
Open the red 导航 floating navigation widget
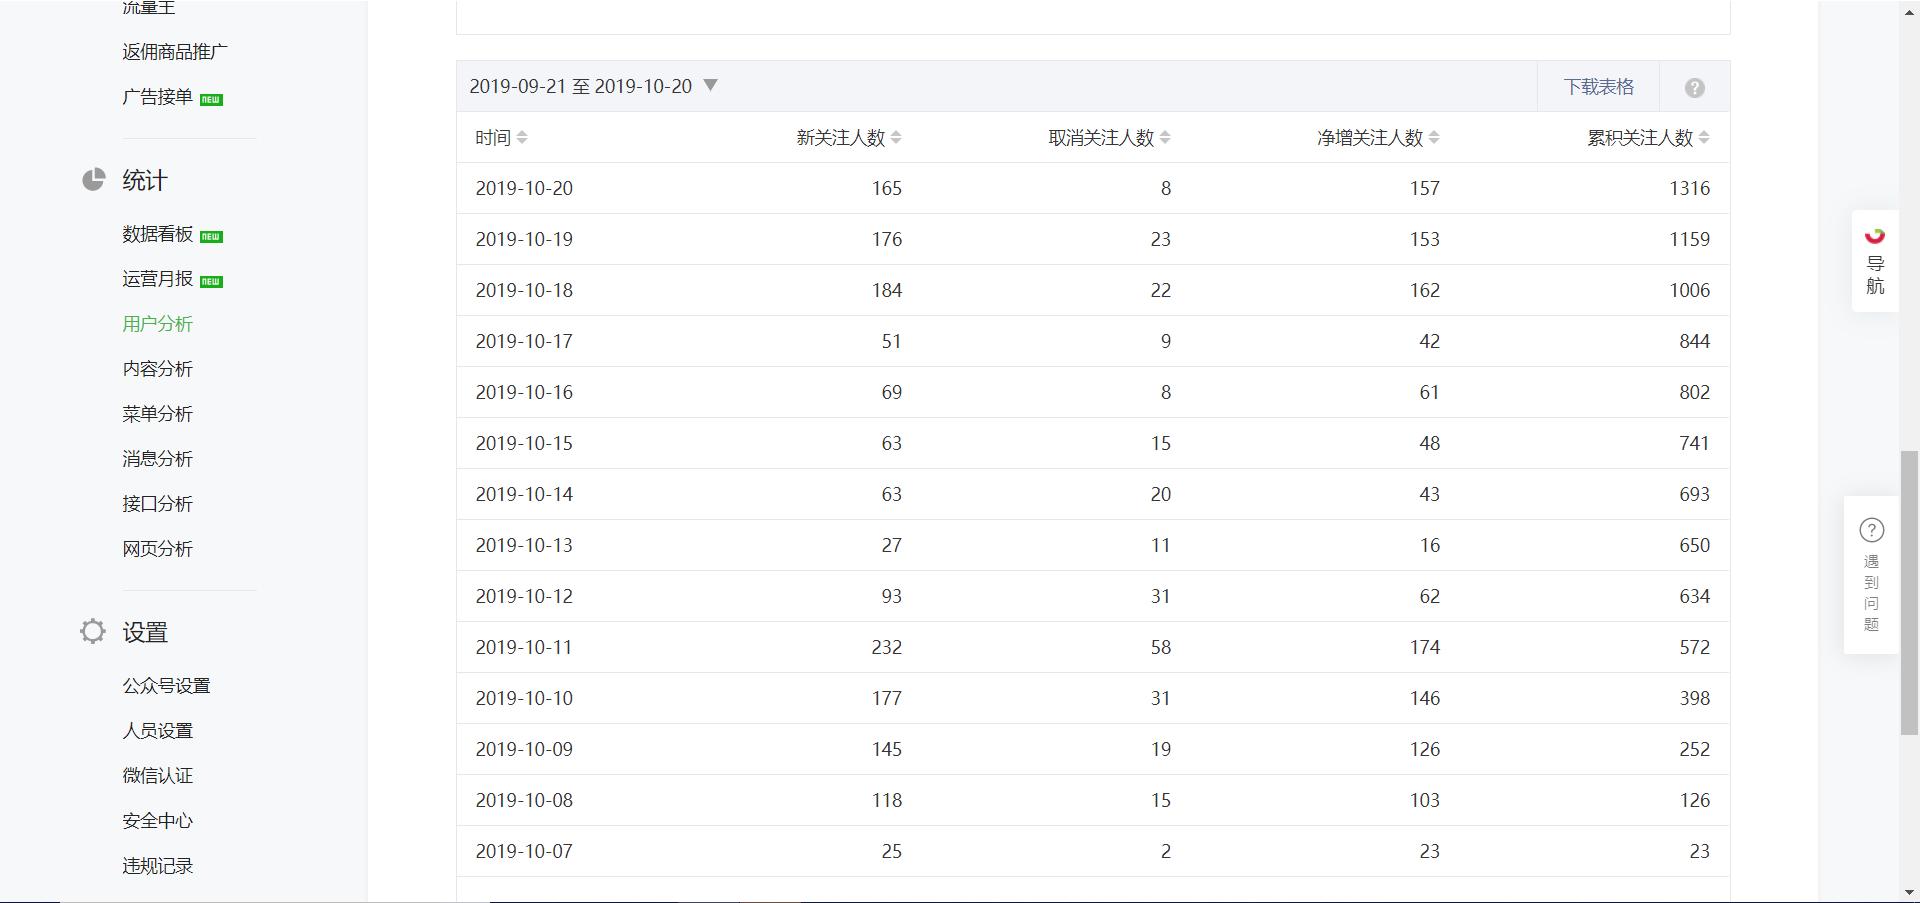point(1874,261)
